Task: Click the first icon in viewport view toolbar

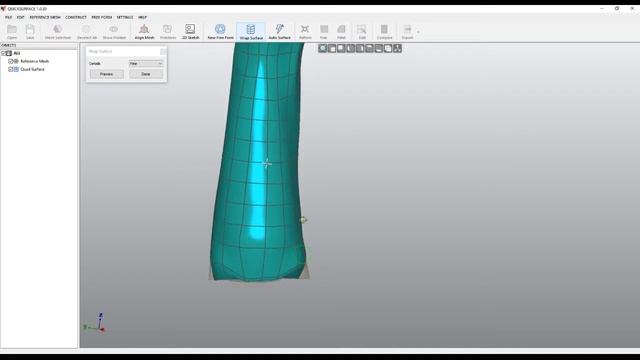Action: (322, 49)
